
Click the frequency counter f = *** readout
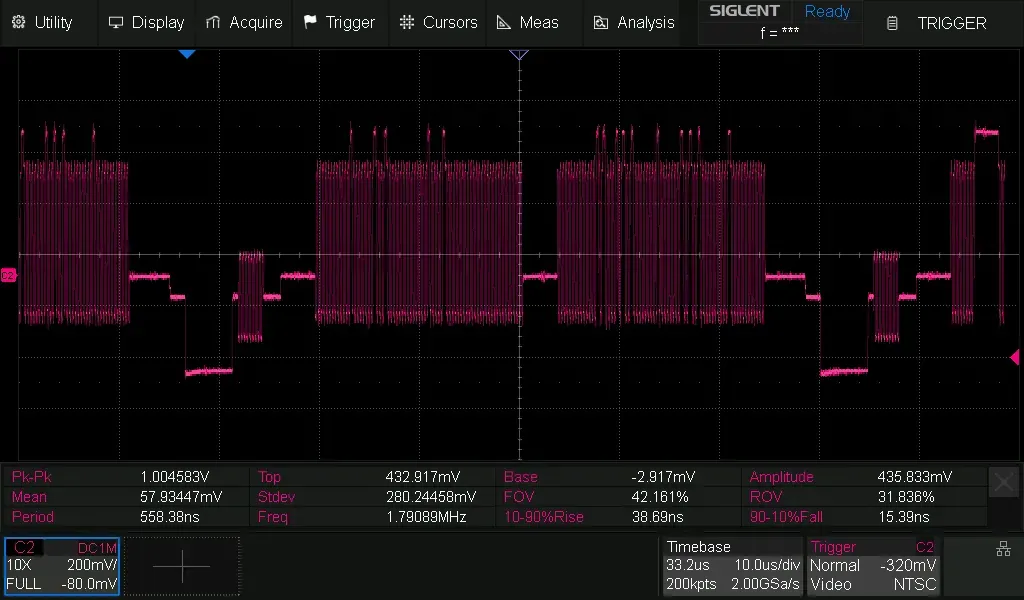pos(779,33)
